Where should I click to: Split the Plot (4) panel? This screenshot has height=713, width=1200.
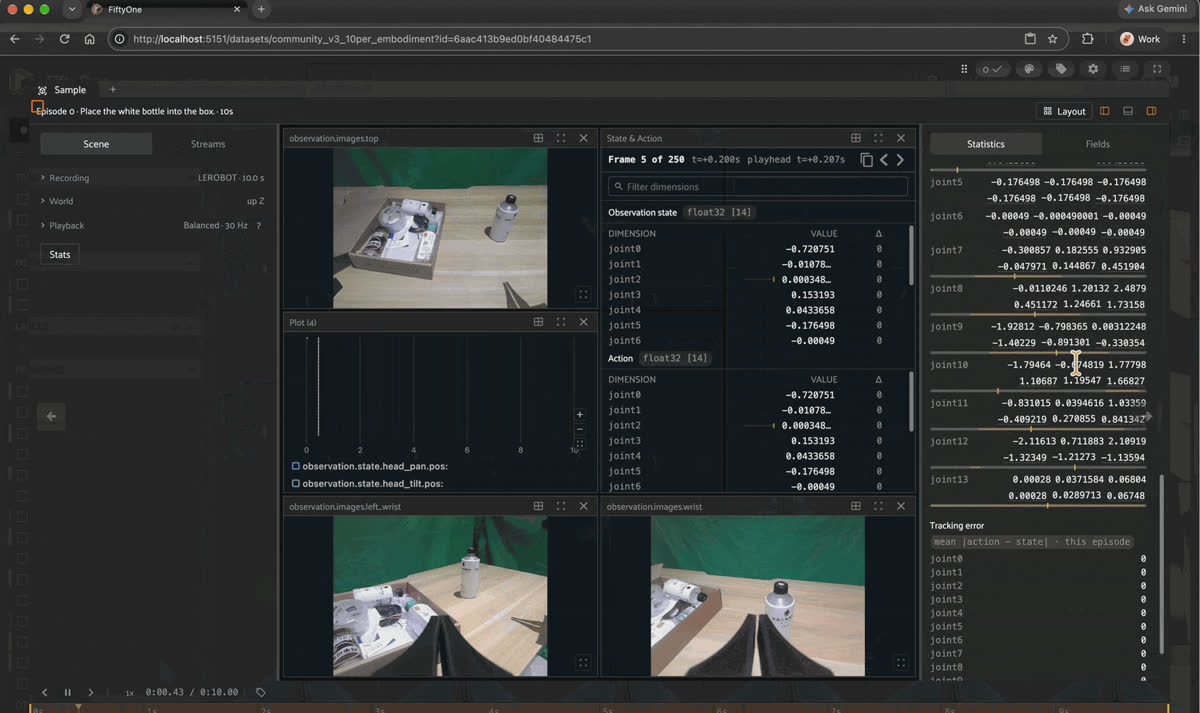538,322
